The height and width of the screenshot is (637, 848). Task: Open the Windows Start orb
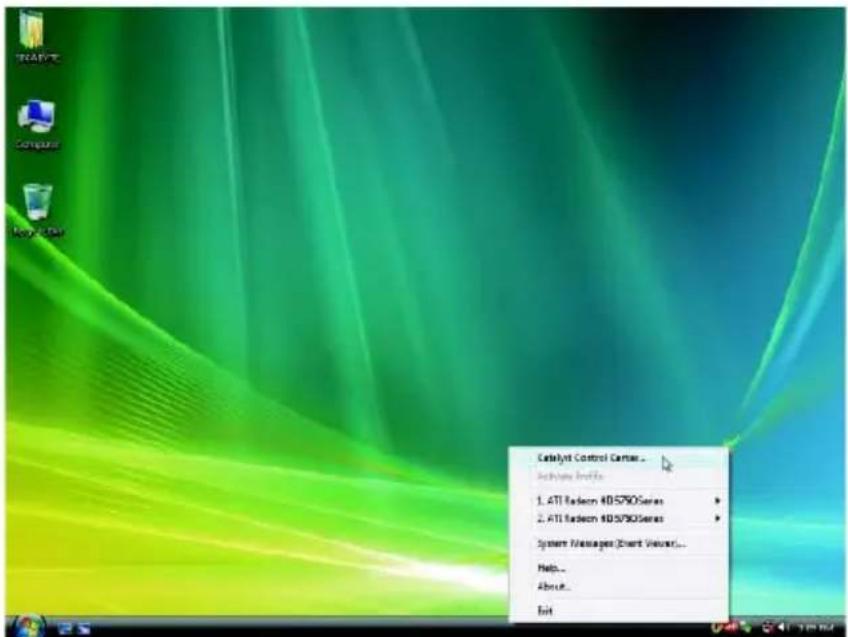point(28,626)
